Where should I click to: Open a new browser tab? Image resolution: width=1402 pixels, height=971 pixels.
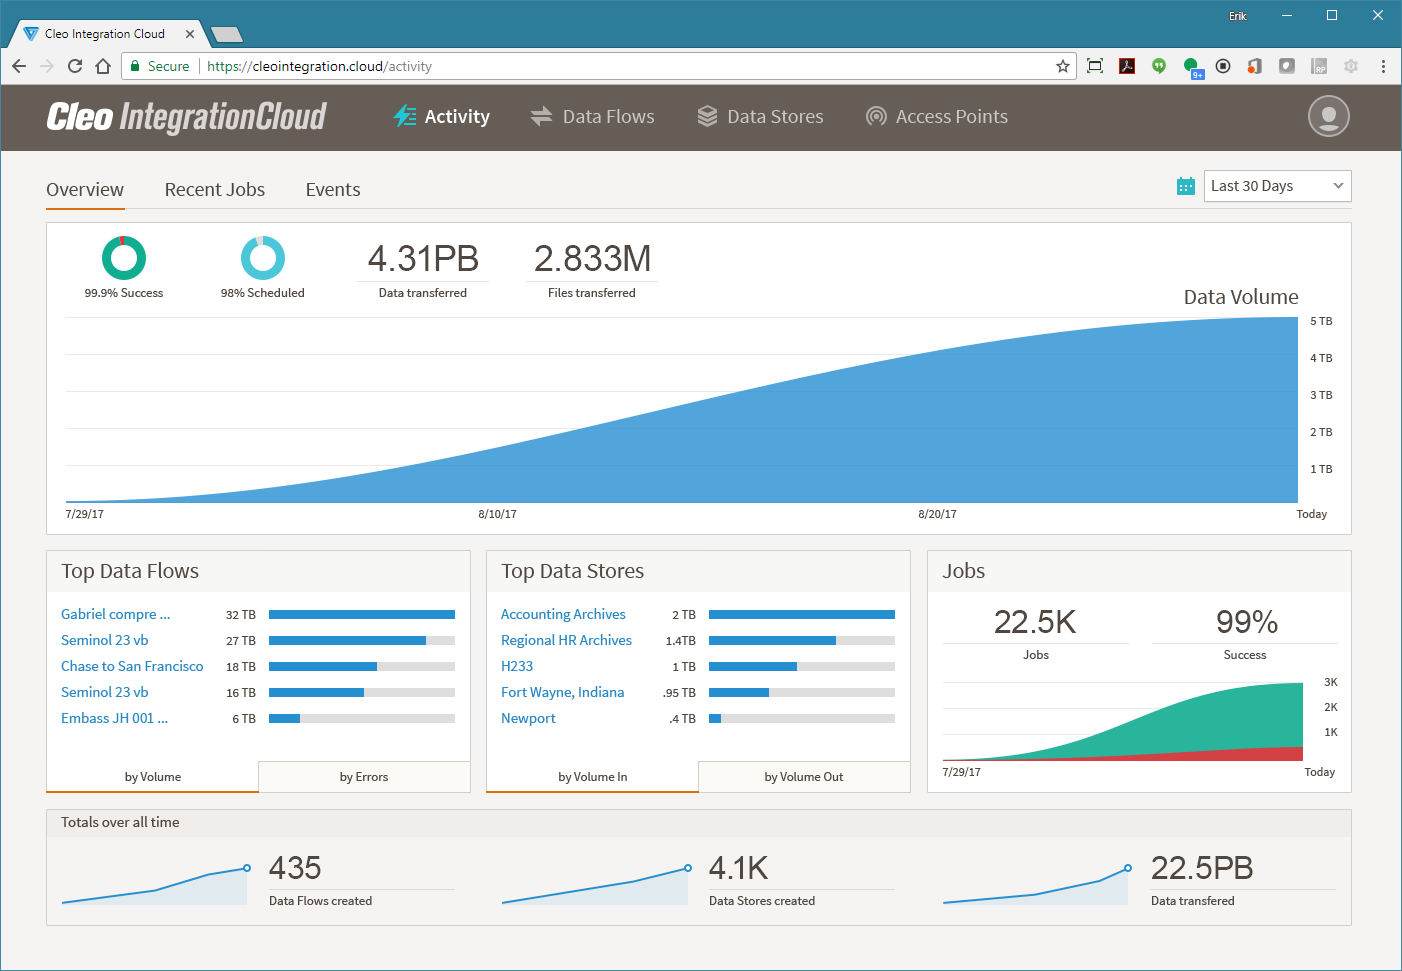[228, 35]
